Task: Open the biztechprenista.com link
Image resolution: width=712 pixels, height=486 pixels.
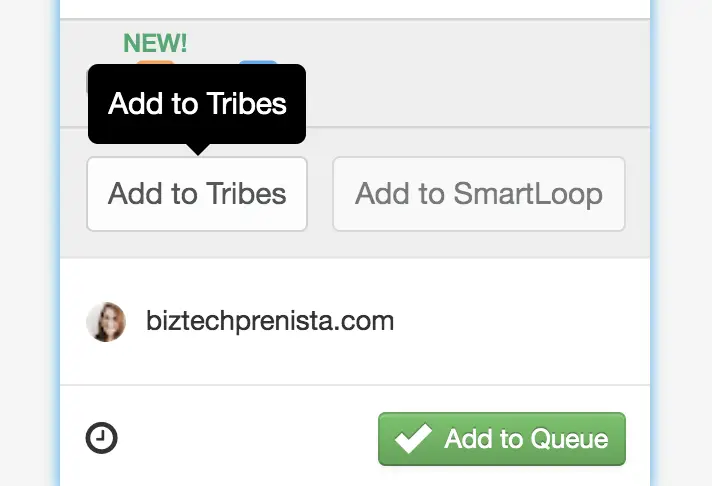Action: point(270,321)
